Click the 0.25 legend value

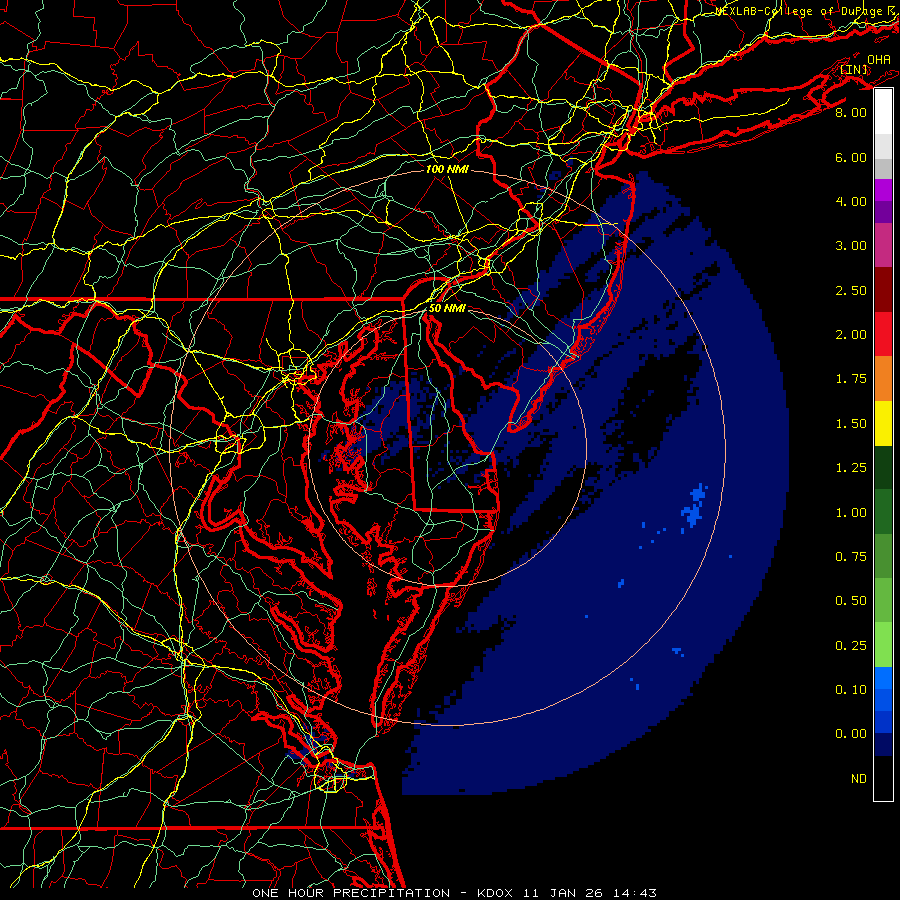coord(851,646)
